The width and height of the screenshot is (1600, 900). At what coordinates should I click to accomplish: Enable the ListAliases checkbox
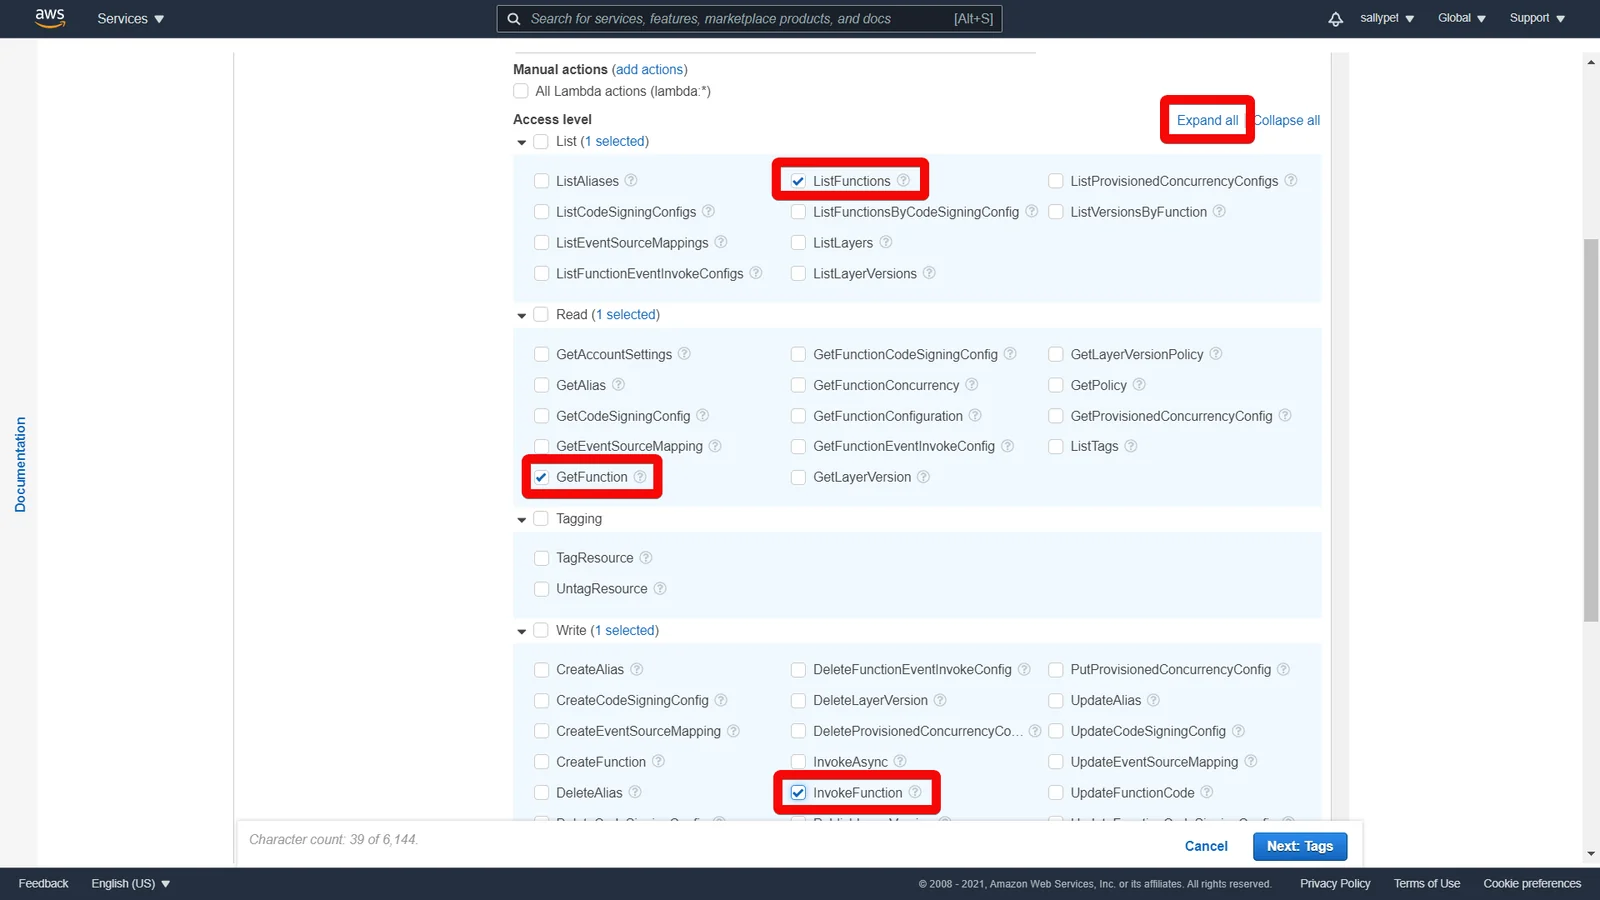click(x=541, y=181)
